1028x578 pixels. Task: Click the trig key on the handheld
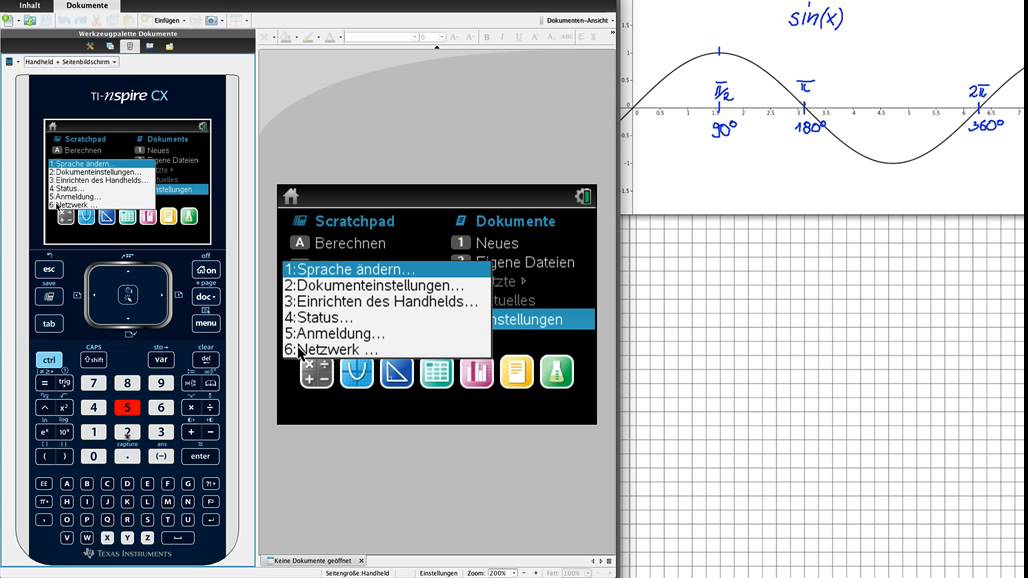(64, 383)
